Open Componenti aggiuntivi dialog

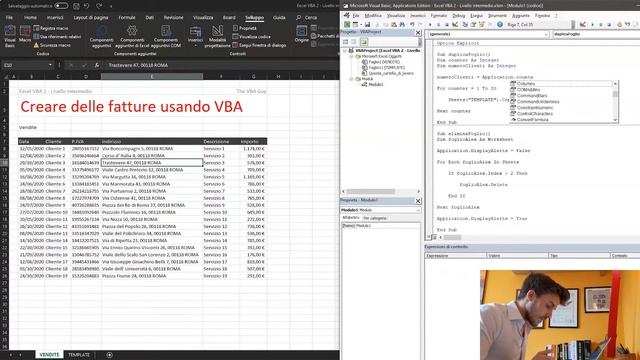tap(102, 37)
